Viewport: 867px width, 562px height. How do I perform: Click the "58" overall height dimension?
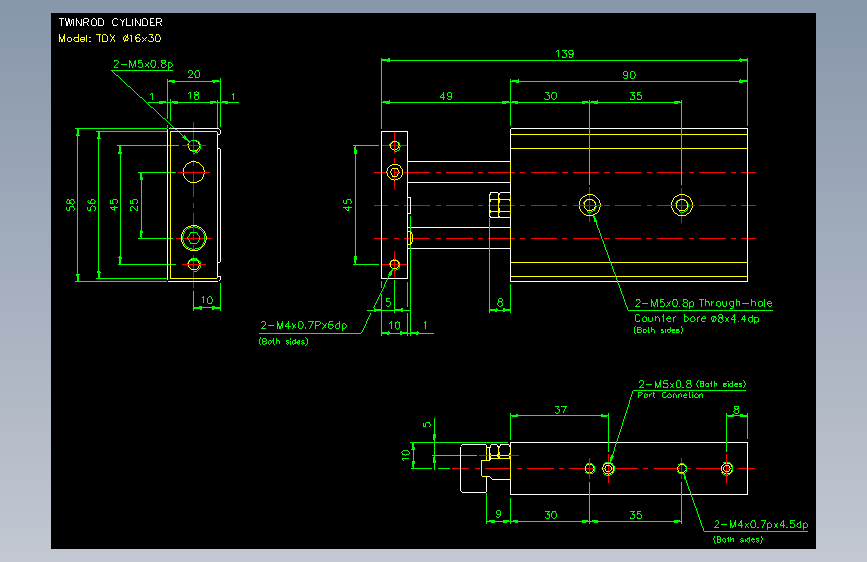pyautogui.click(x=70, y=205)
